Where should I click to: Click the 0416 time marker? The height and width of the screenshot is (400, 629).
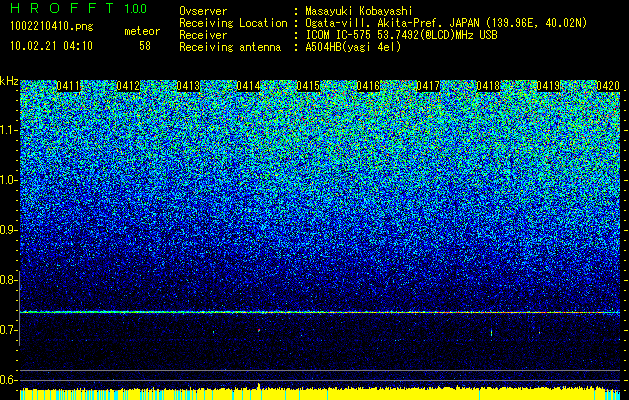[368, 86]
